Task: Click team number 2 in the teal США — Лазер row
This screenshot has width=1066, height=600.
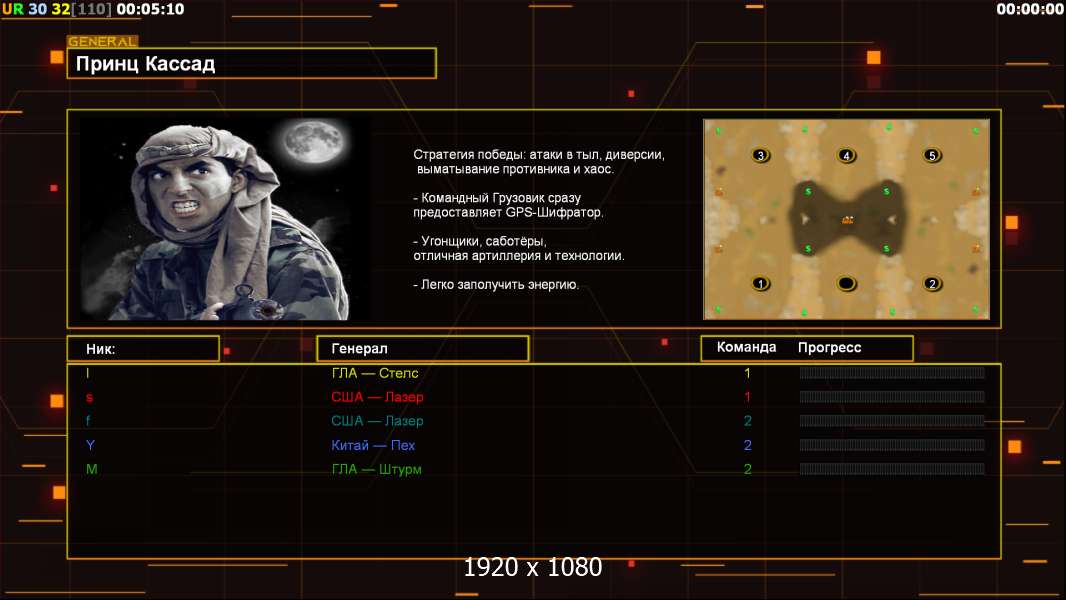Action: [x=747, y=421]
